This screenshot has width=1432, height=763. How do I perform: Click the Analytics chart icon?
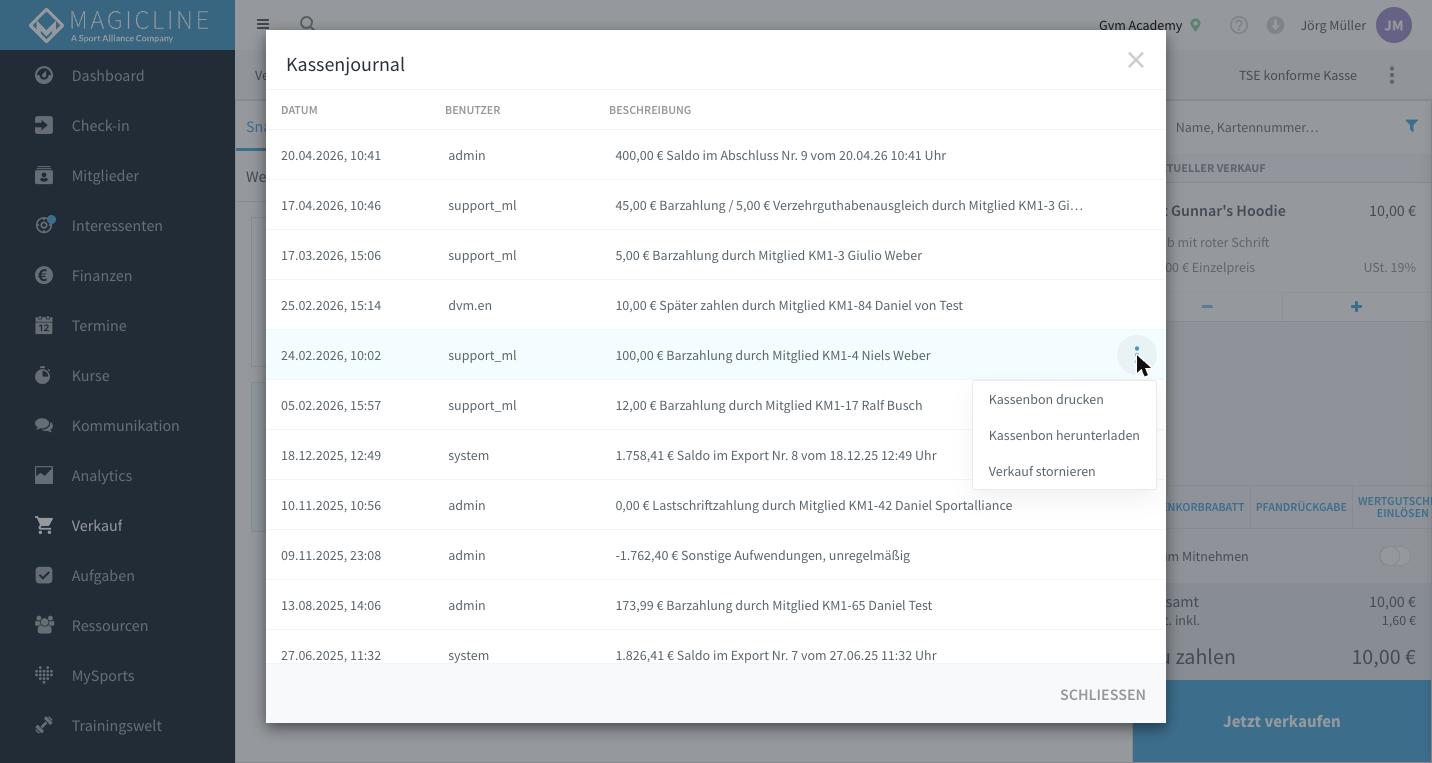pyautogui.click(x=44, y=475)
